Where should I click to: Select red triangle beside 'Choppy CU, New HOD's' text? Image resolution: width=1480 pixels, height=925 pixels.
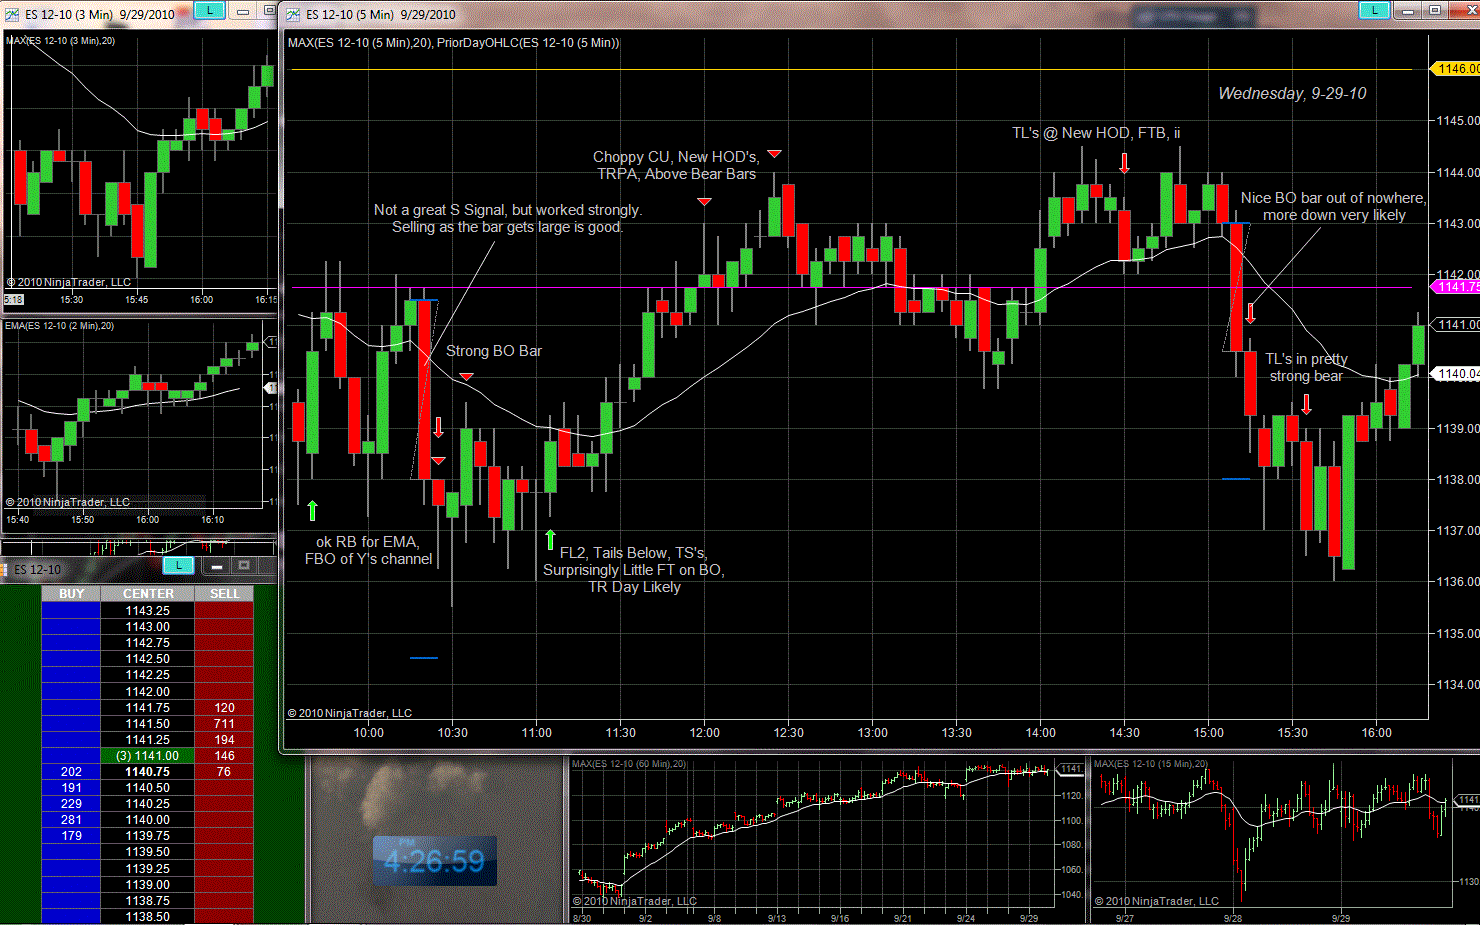click(x=774, y=154)
